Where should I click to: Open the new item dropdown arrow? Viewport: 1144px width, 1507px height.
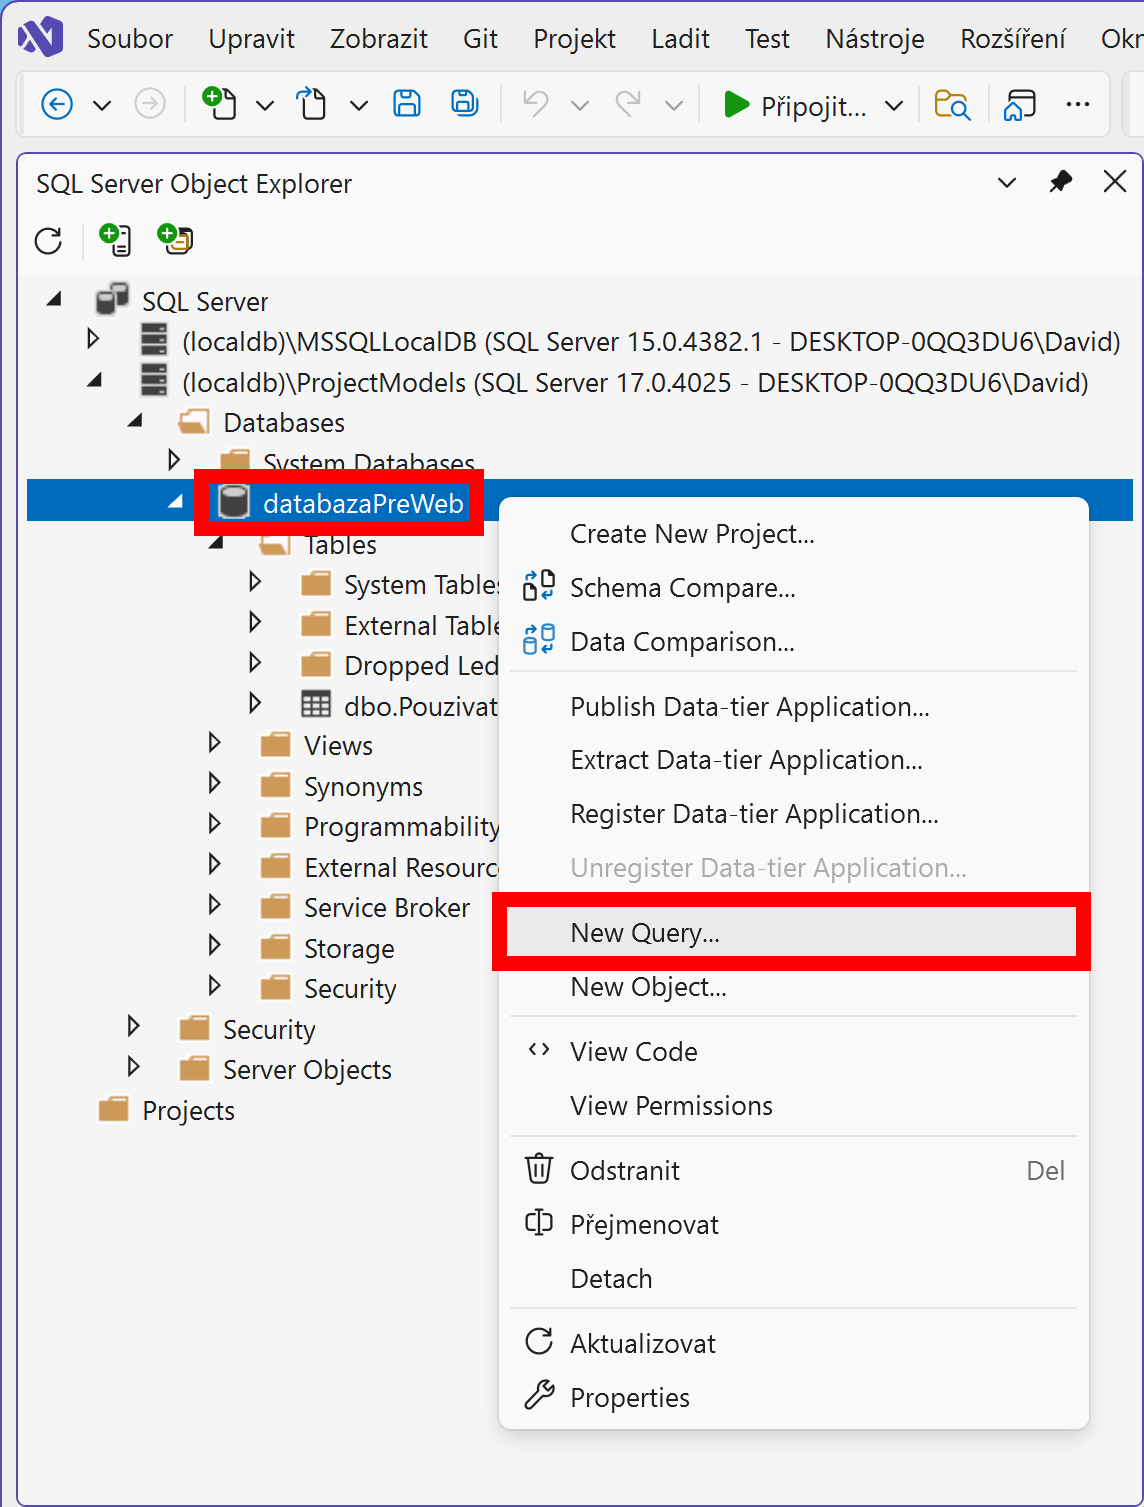click(x=265, y=105)
